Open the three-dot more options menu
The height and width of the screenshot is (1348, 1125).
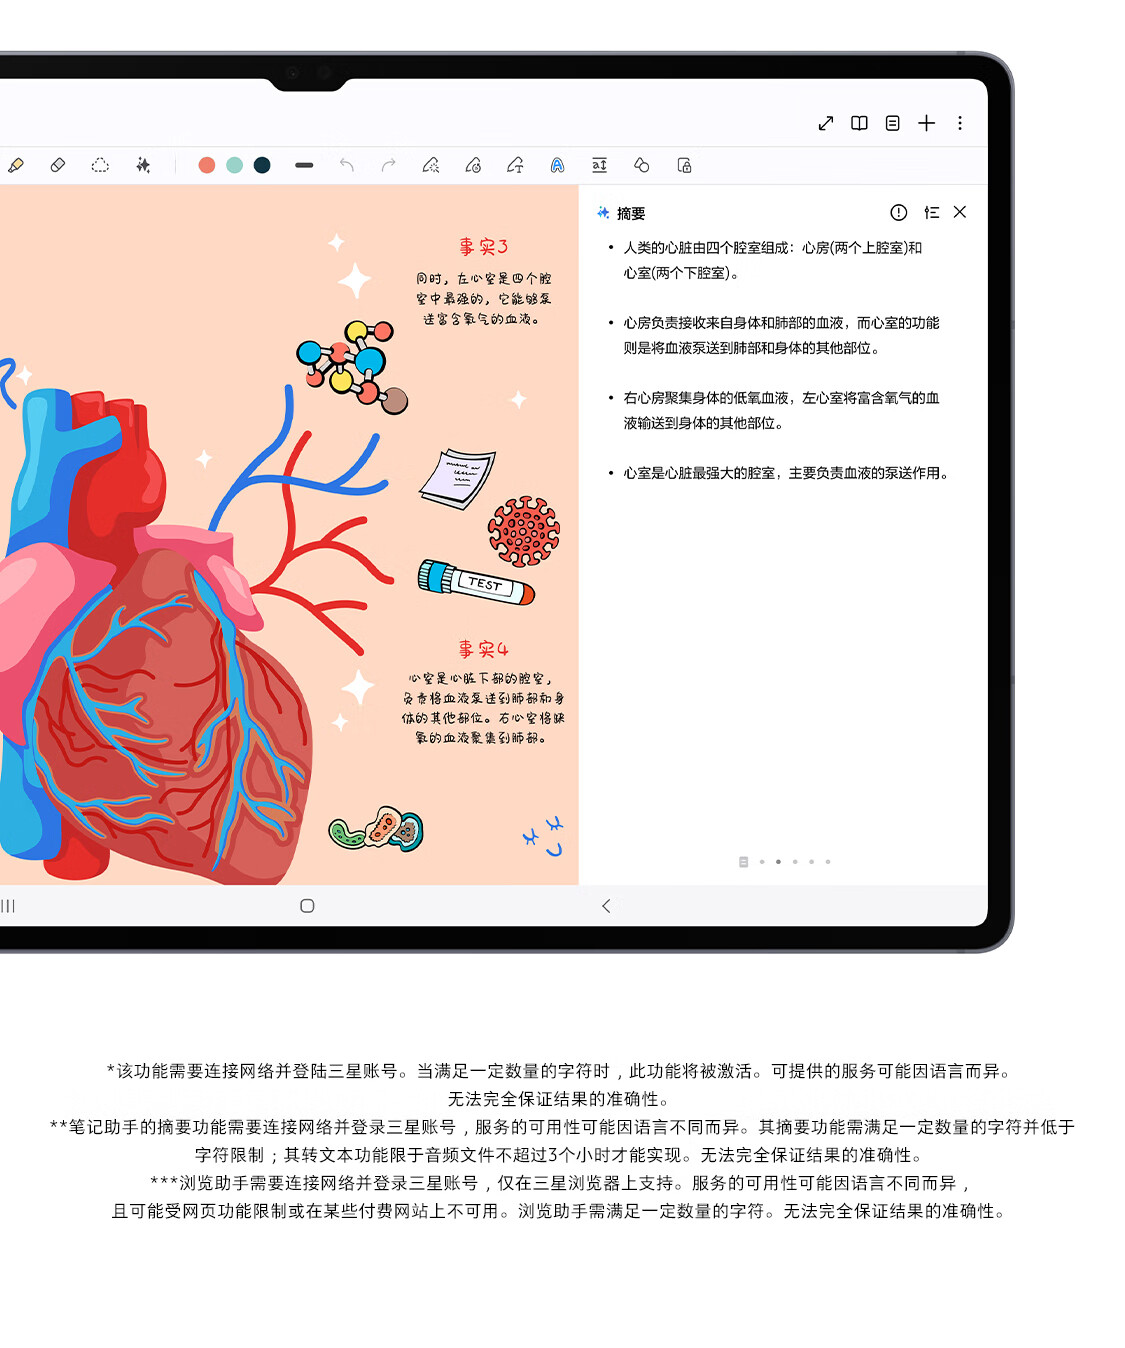tap(960, 123)
